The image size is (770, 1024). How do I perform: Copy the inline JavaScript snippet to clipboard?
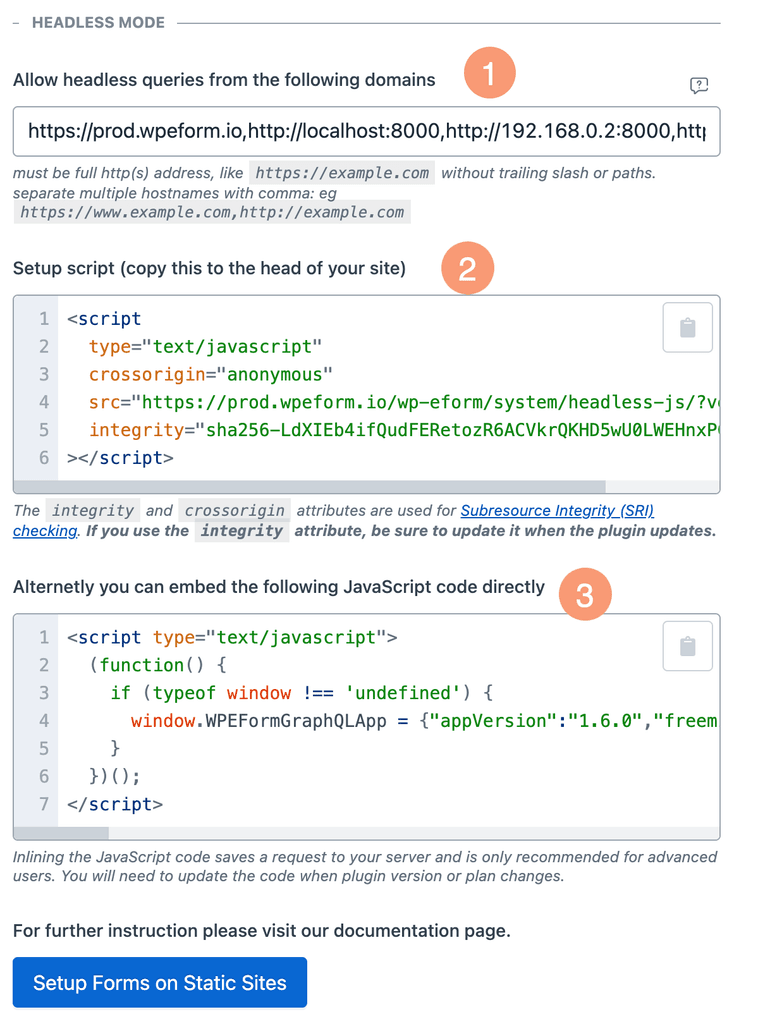pyautogui.click(x=687, y=646)
